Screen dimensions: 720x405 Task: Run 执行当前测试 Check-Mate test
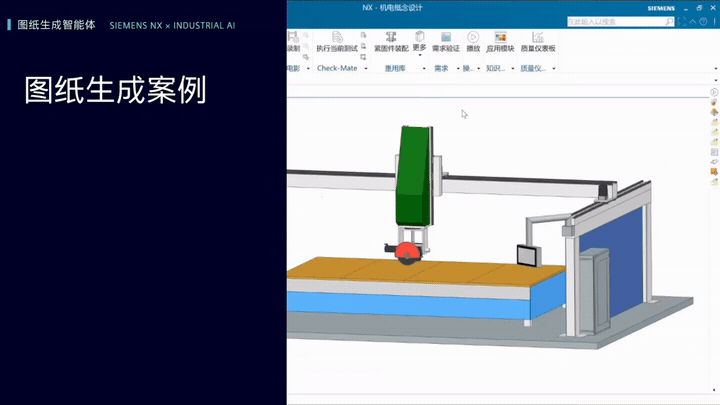[337, 41]
